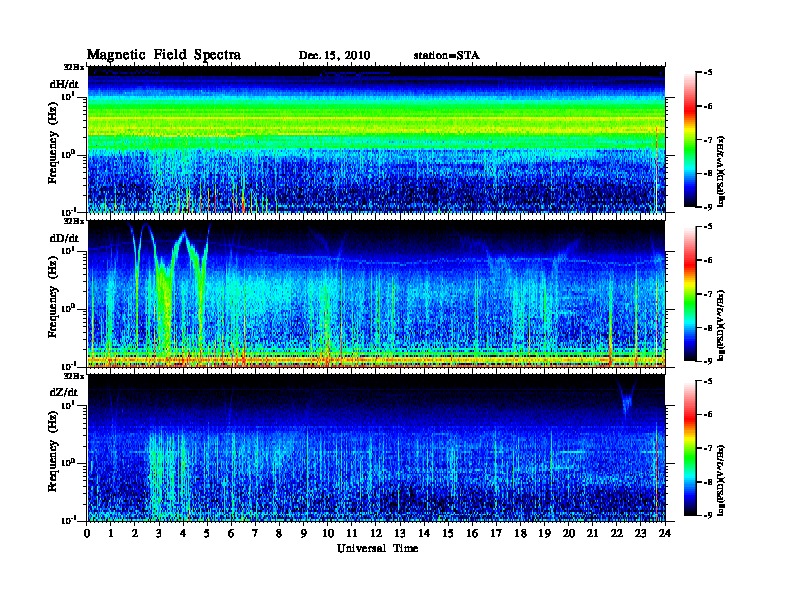The height and width of the screenshot is (612, 792).
Task: Click the "-7" value on dH/dt color scale
Action: coord(708,140)
